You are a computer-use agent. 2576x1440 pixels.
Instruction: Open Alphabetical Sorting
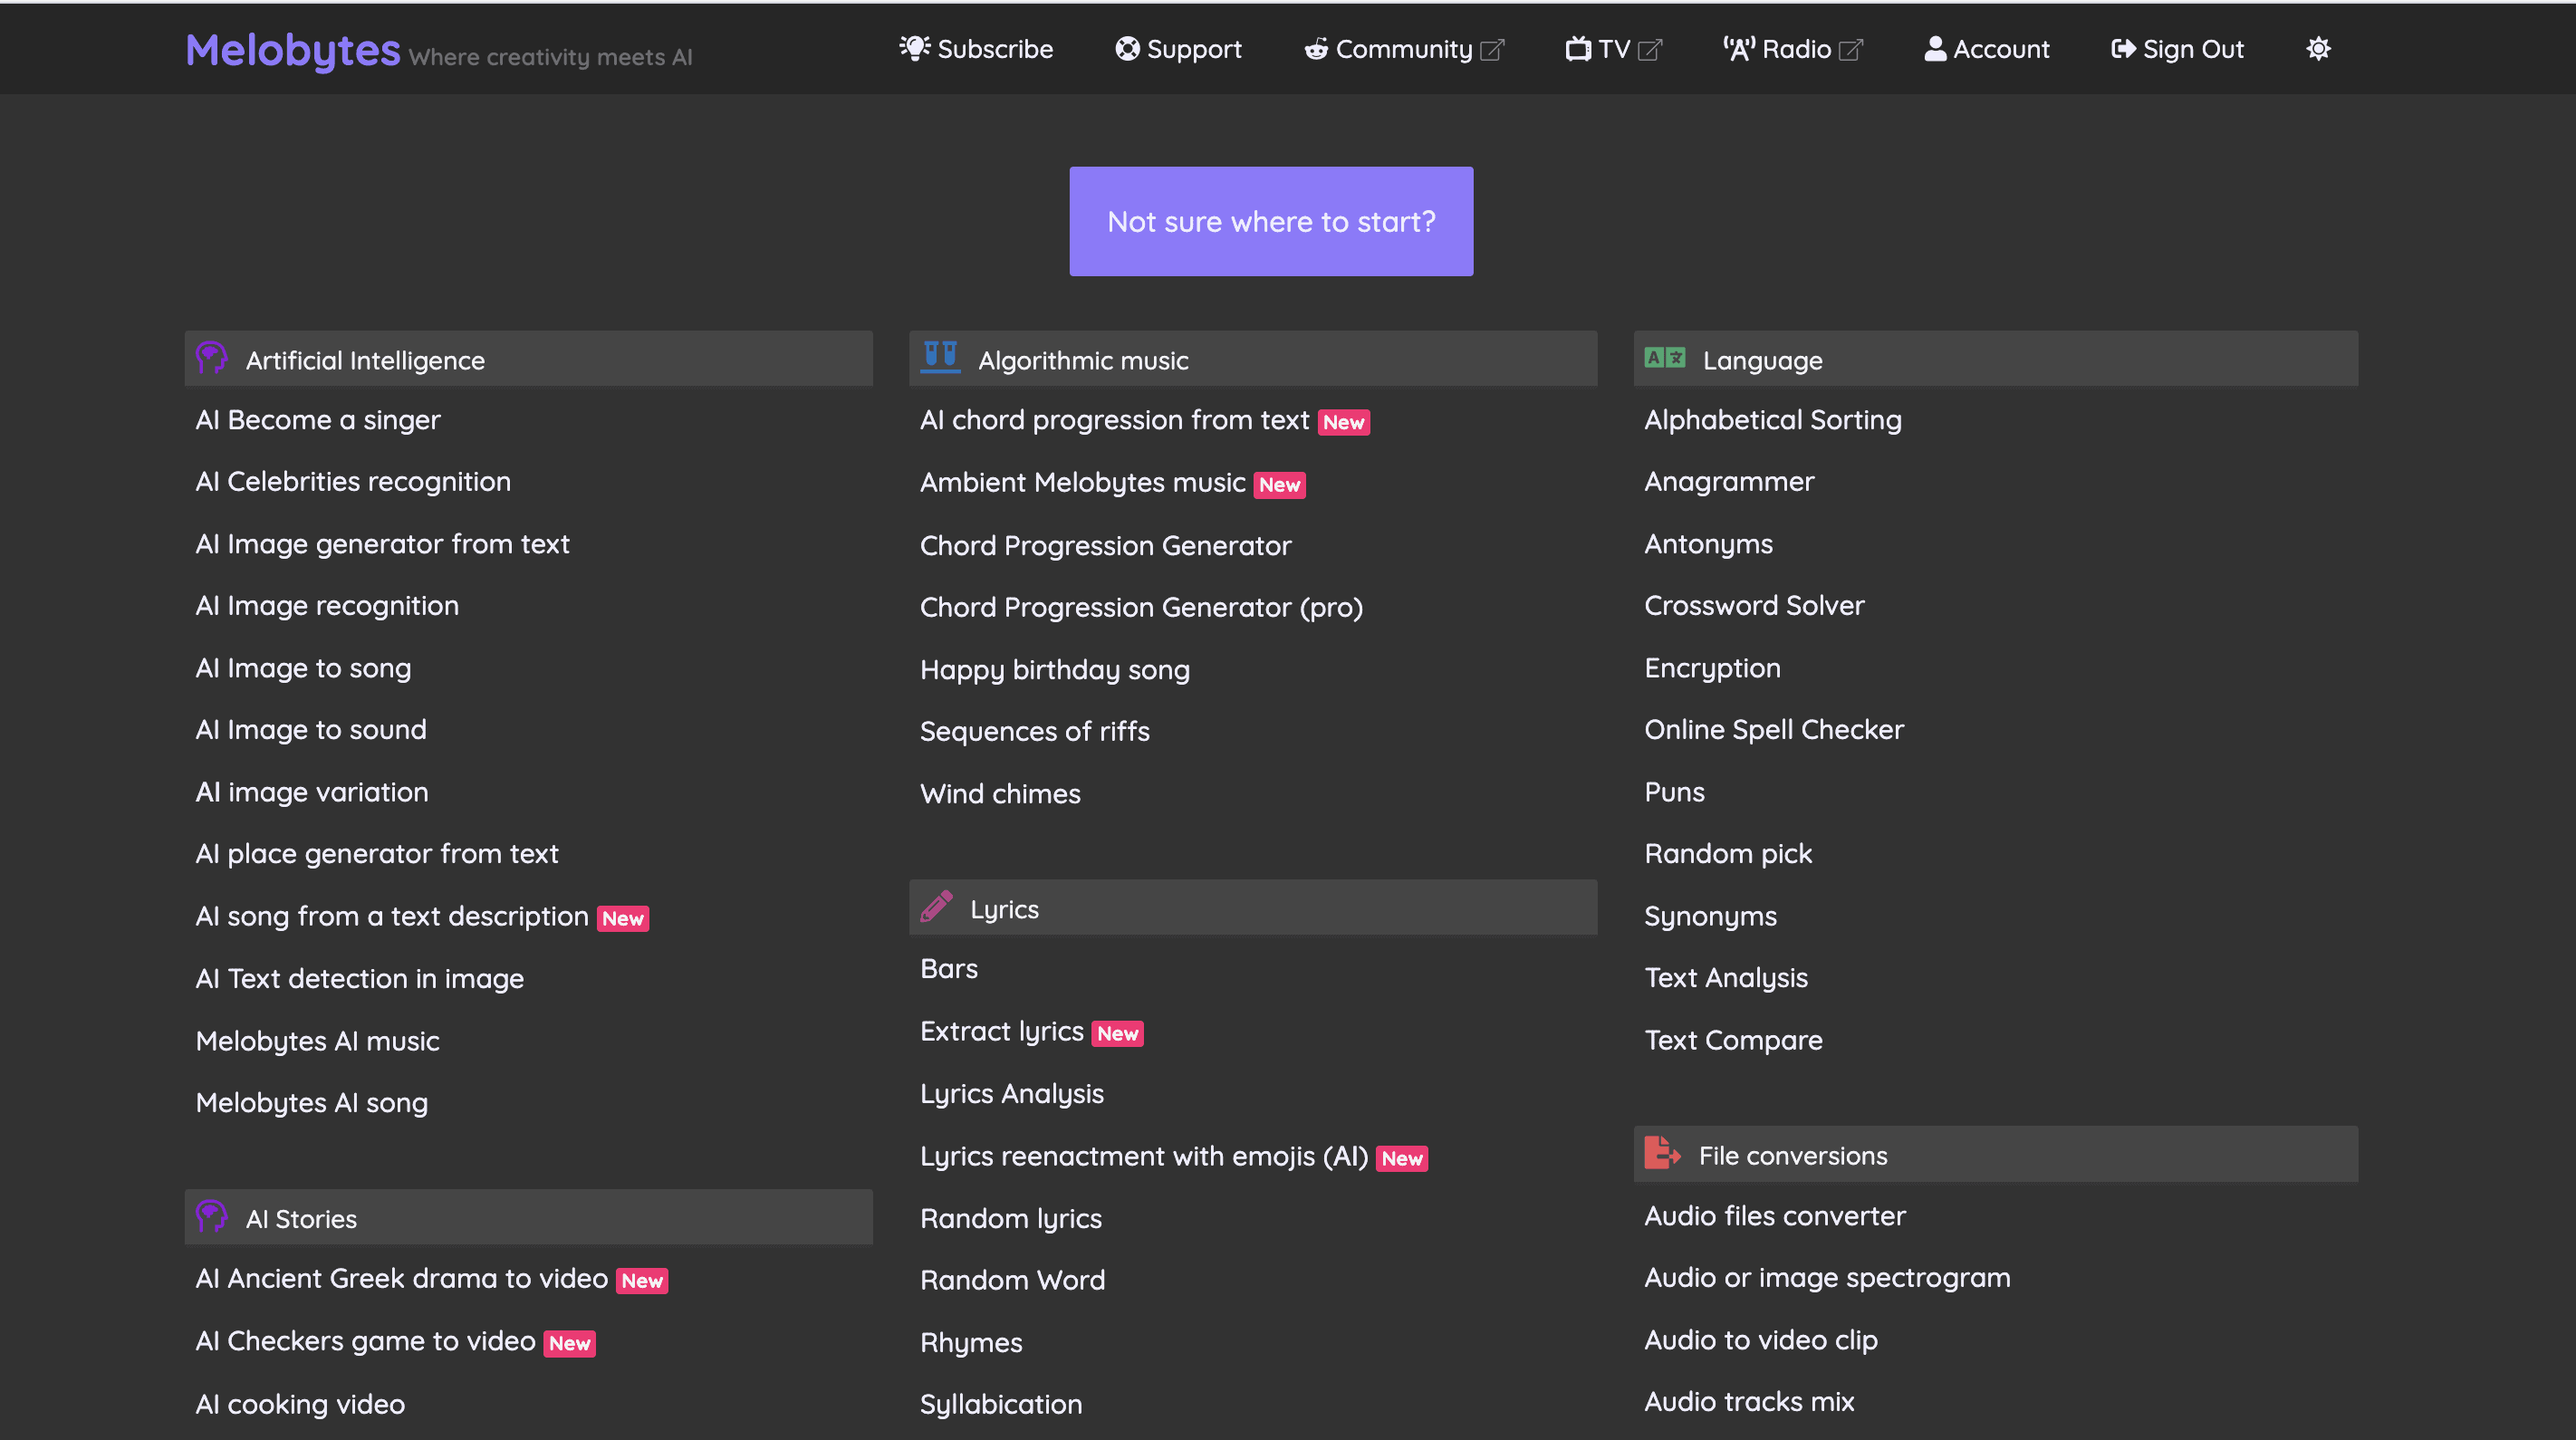pyautogui.click(x=1773, y=420)
